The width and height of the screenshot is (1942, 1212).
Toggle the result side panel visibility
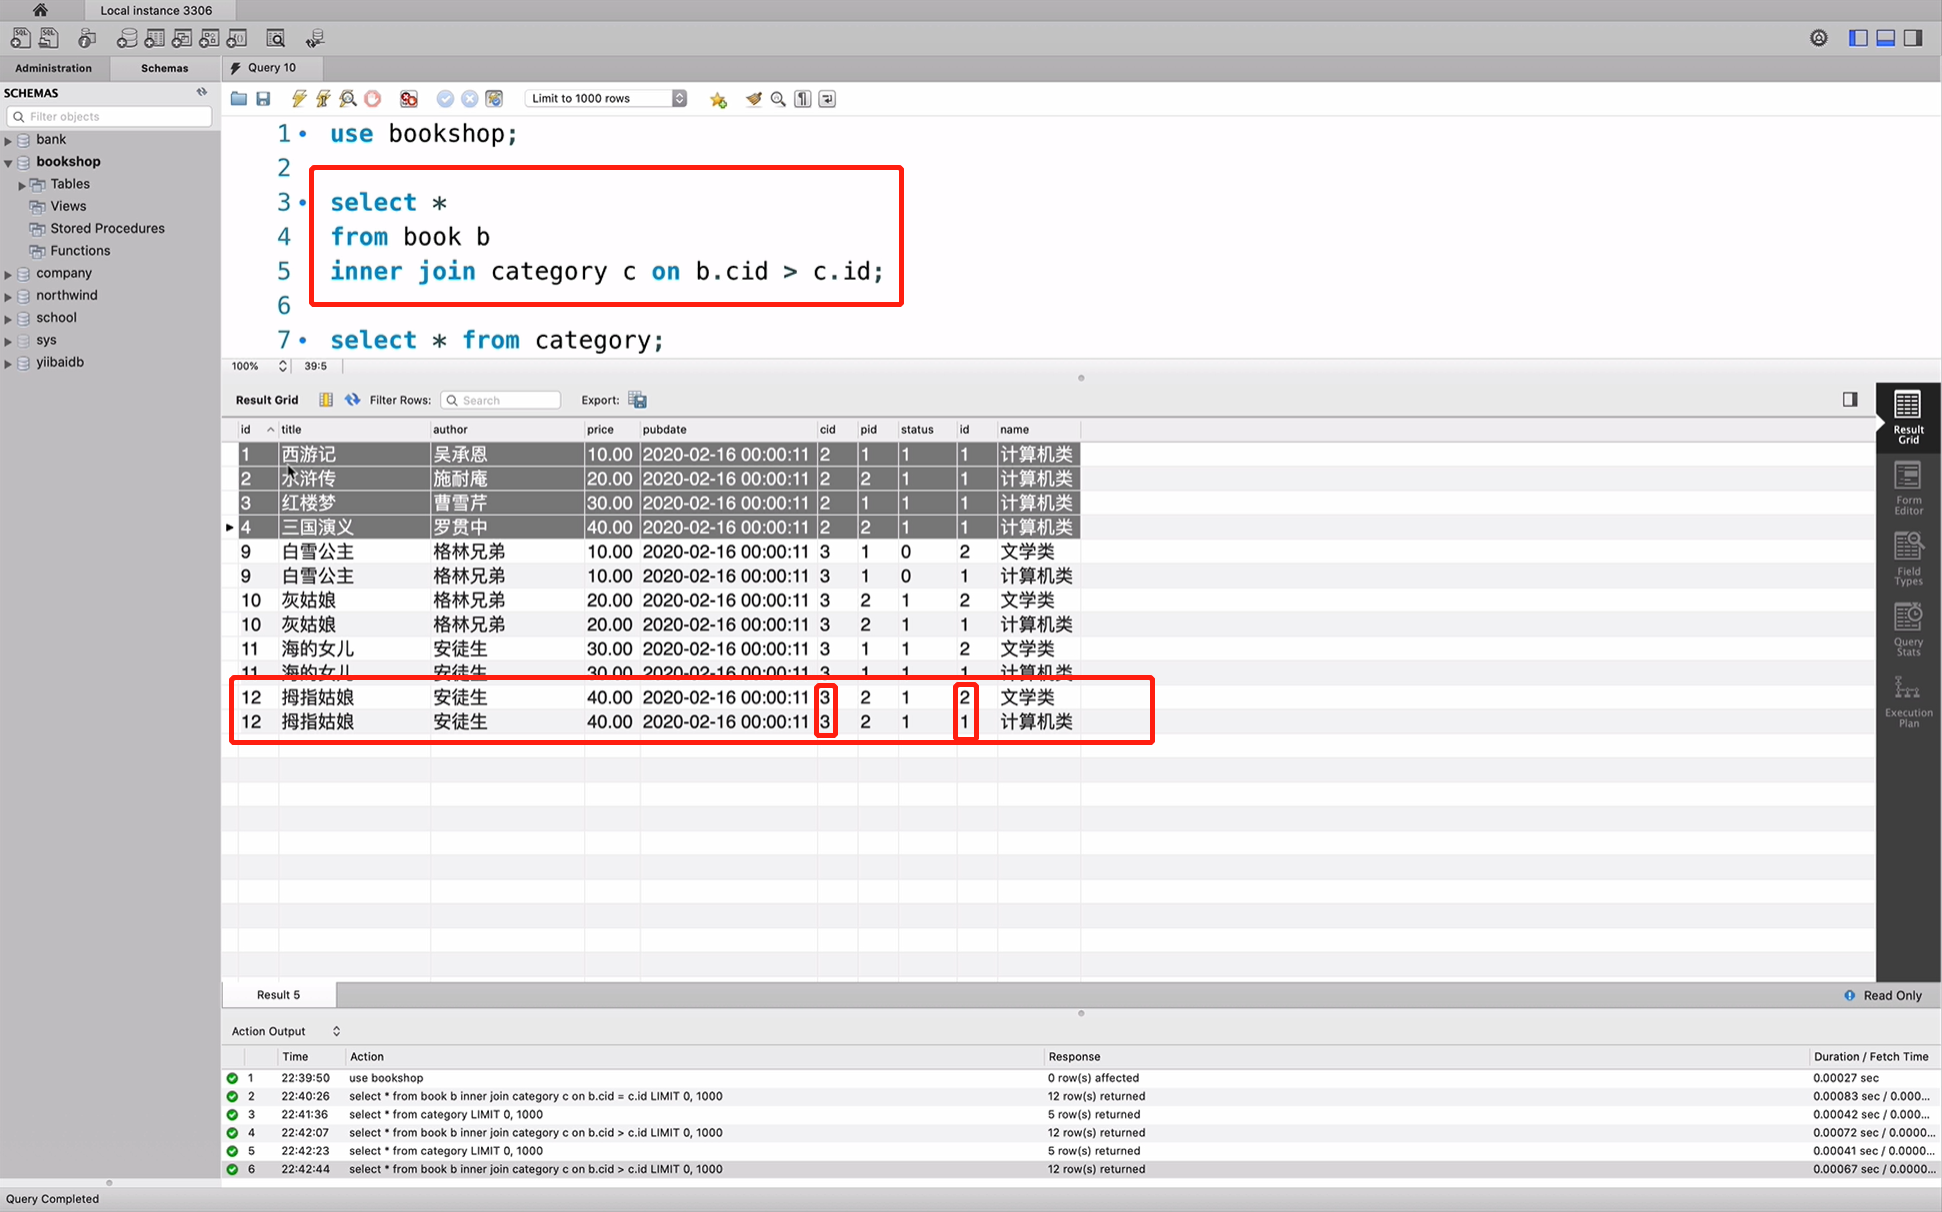1850,399
